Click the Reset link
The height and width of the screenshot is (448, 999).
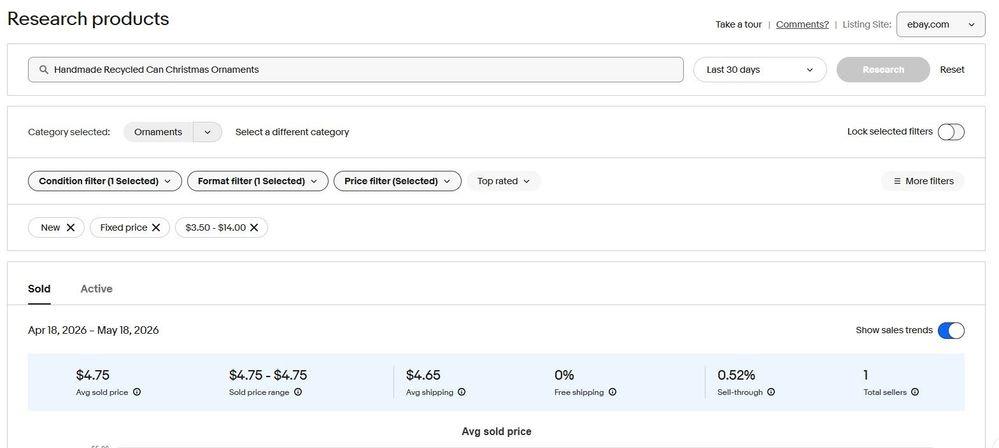(x=952, y=69)
